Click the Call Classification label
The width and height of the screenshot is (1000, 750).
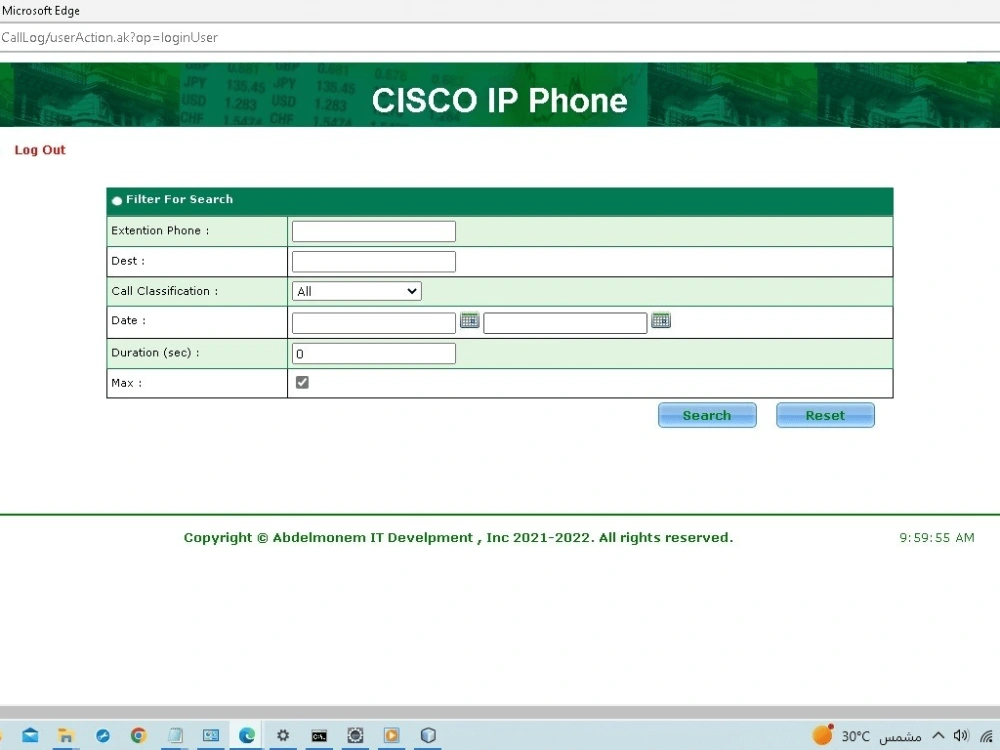[165, 291]
